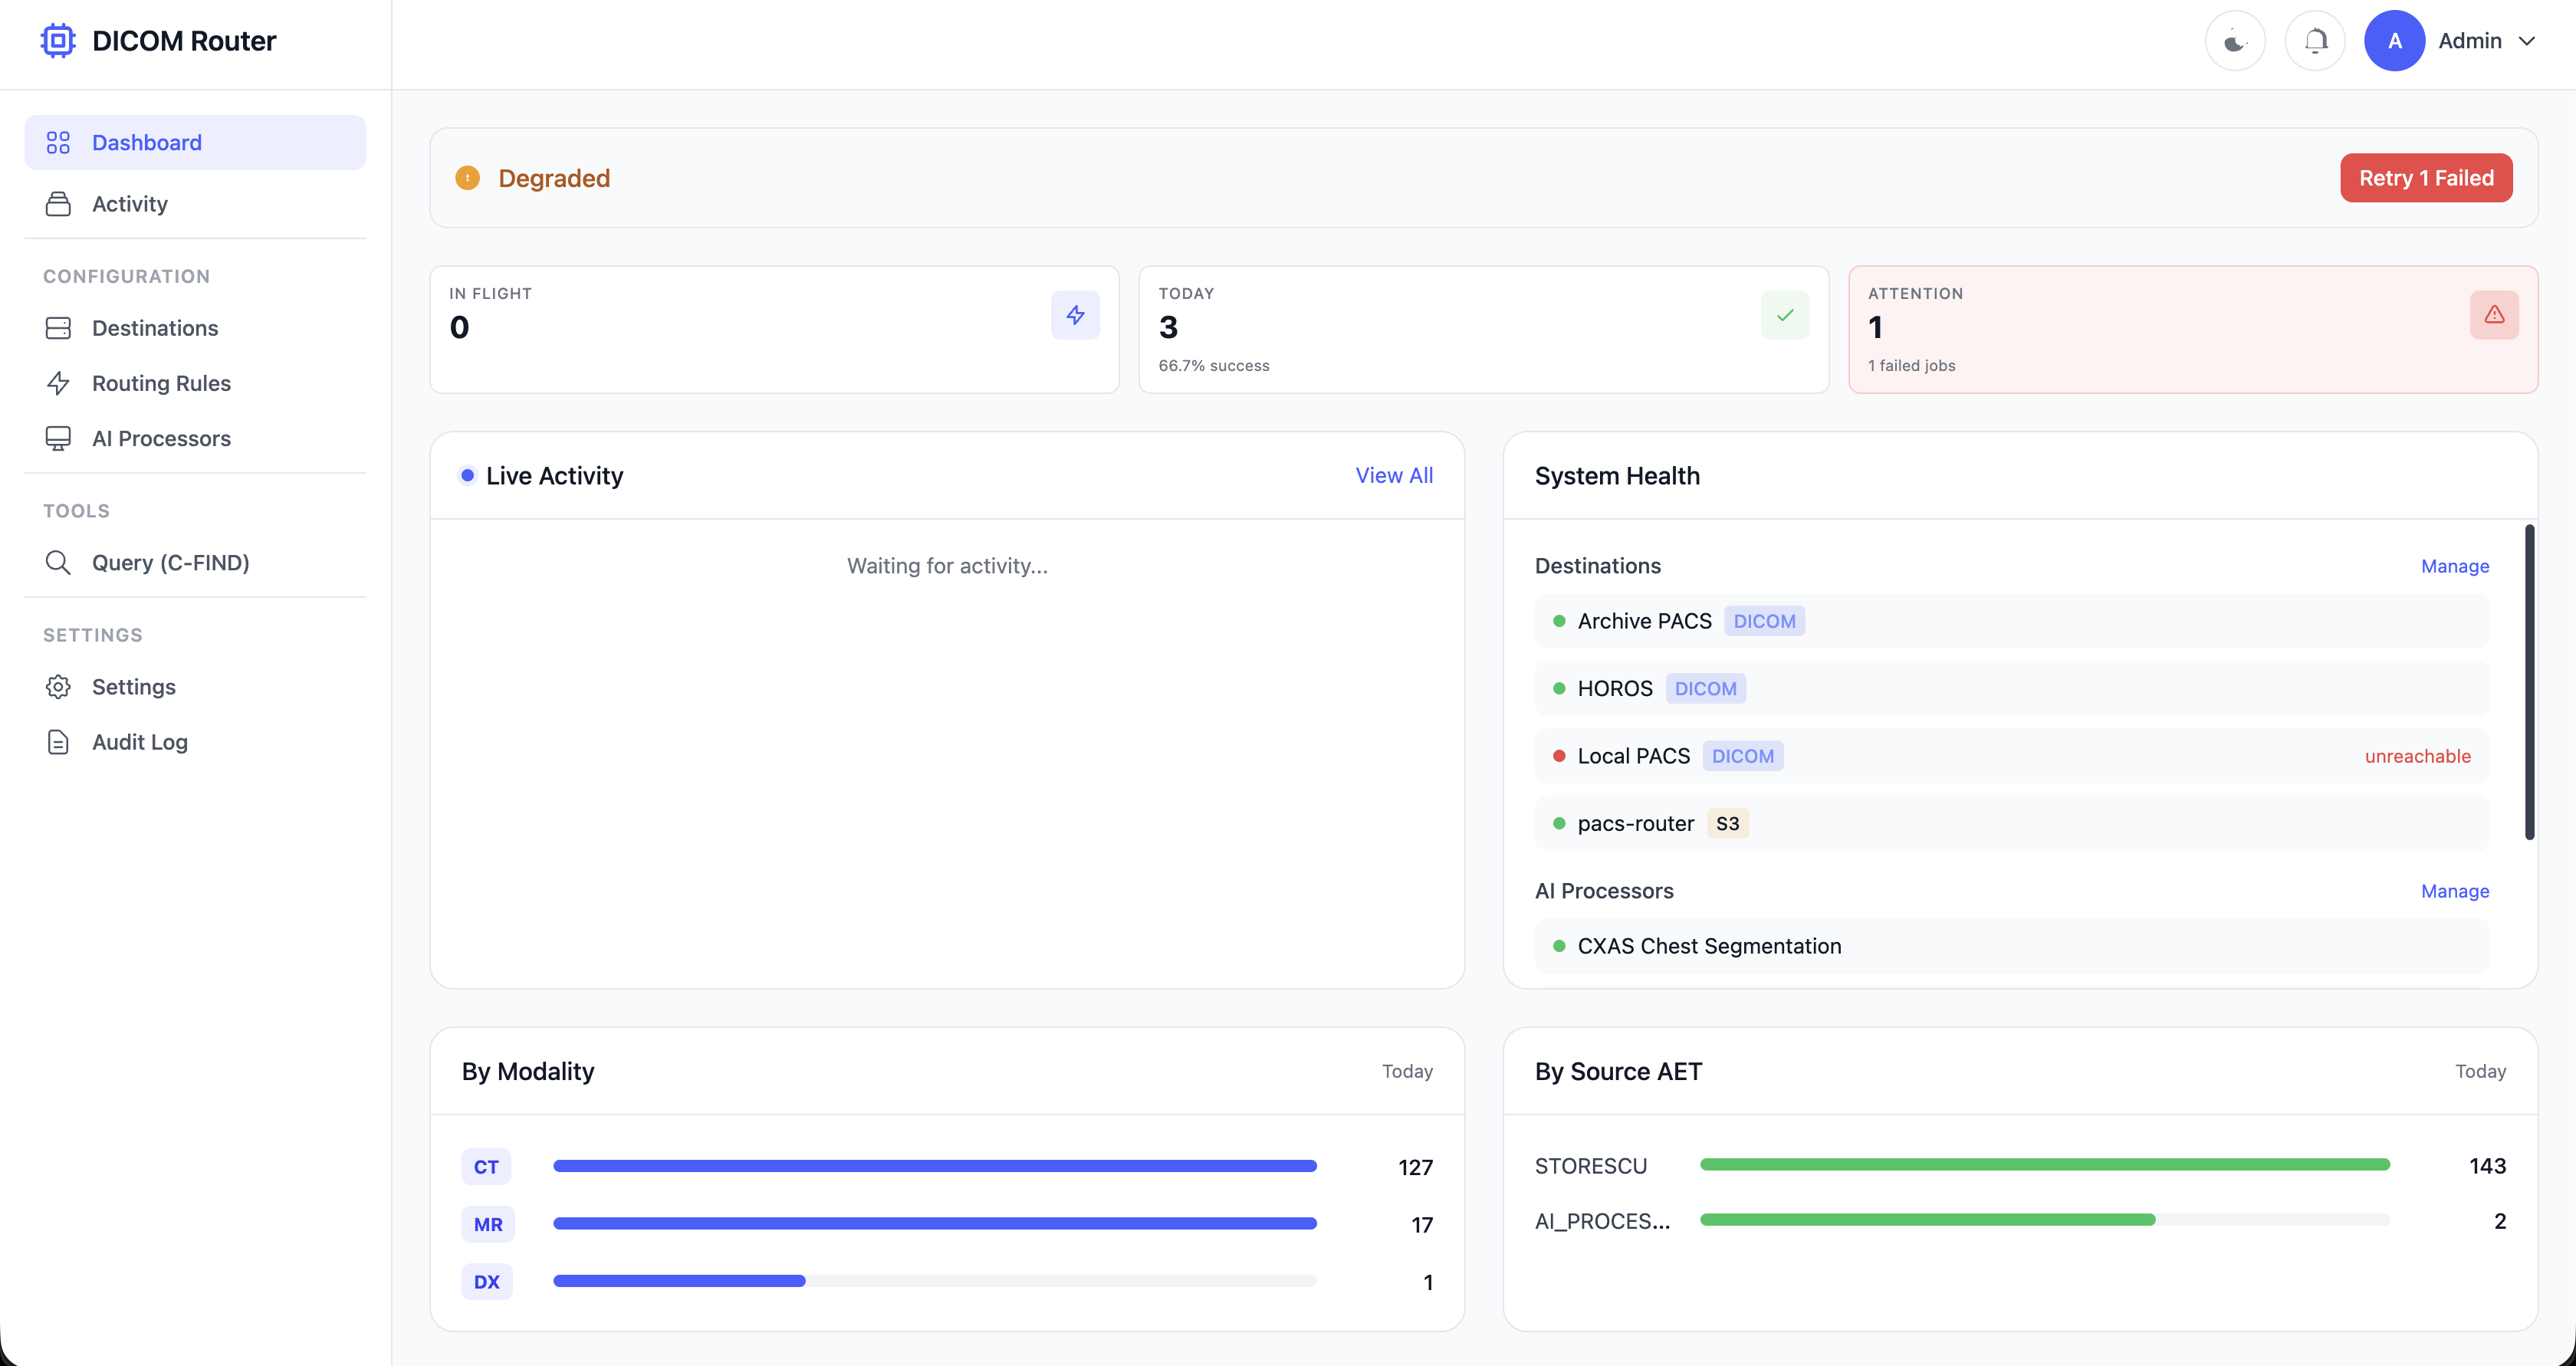This screenshot has width=2576, height=1366.
Task: Click the green checkmark on the Today card
Action: click(x=1785, y=315)
